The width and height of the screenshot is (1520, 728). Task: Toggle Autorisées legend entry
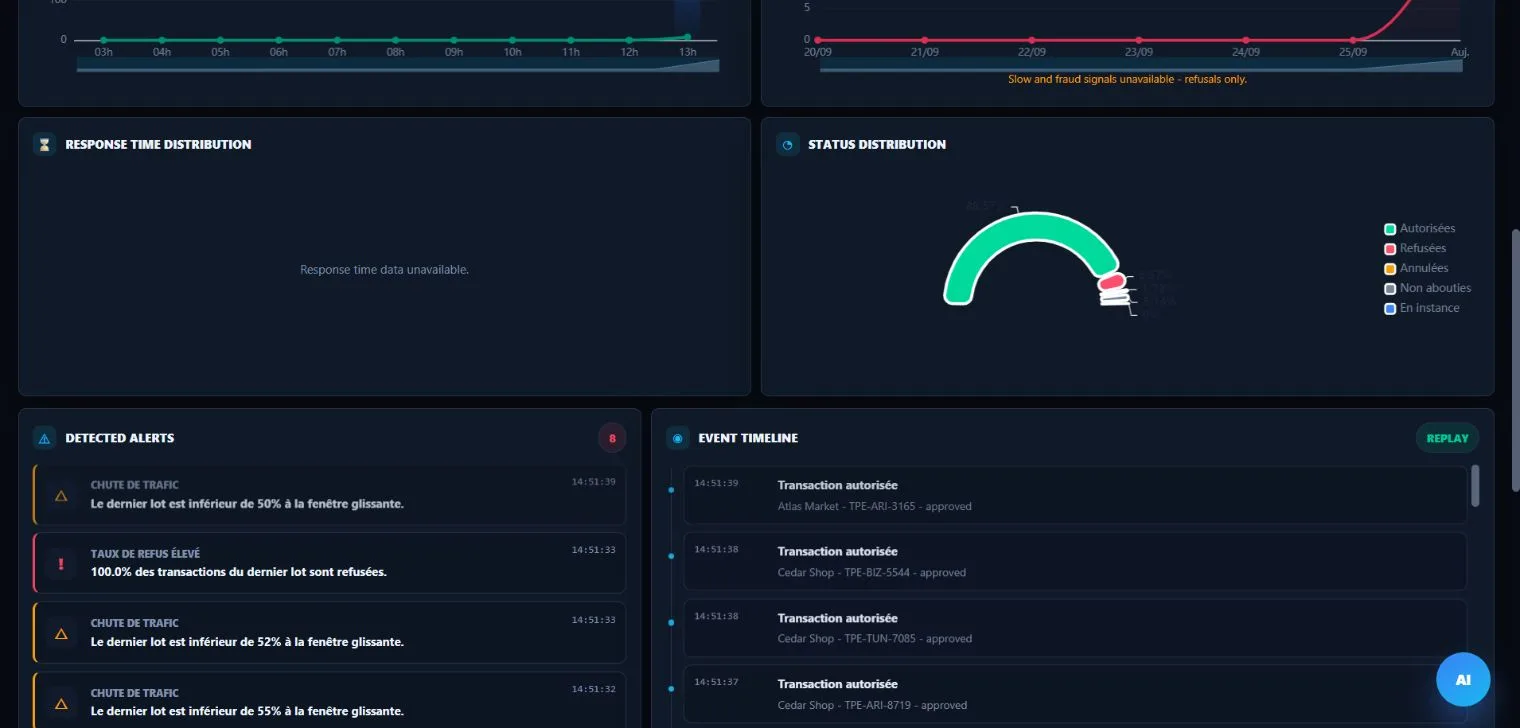coord(1420,229)
